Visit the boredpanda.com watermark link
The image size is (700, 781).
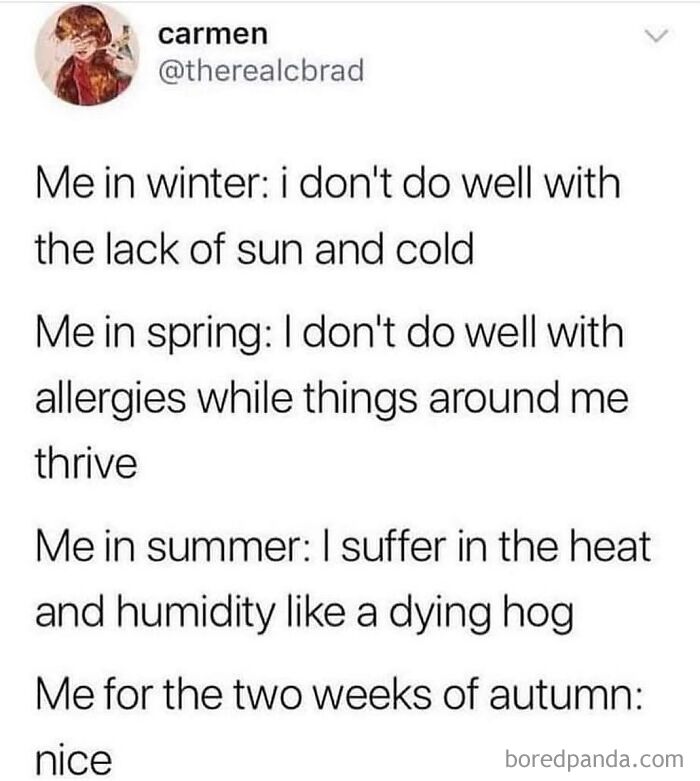click(594, 760)
